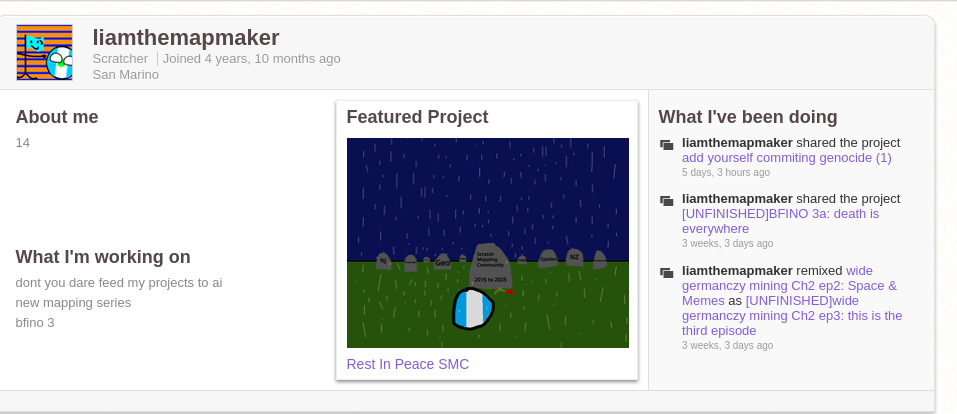Click liamthemapmaker in the remixed activity entry
The image size is (957, 414).
pos(737,270)
